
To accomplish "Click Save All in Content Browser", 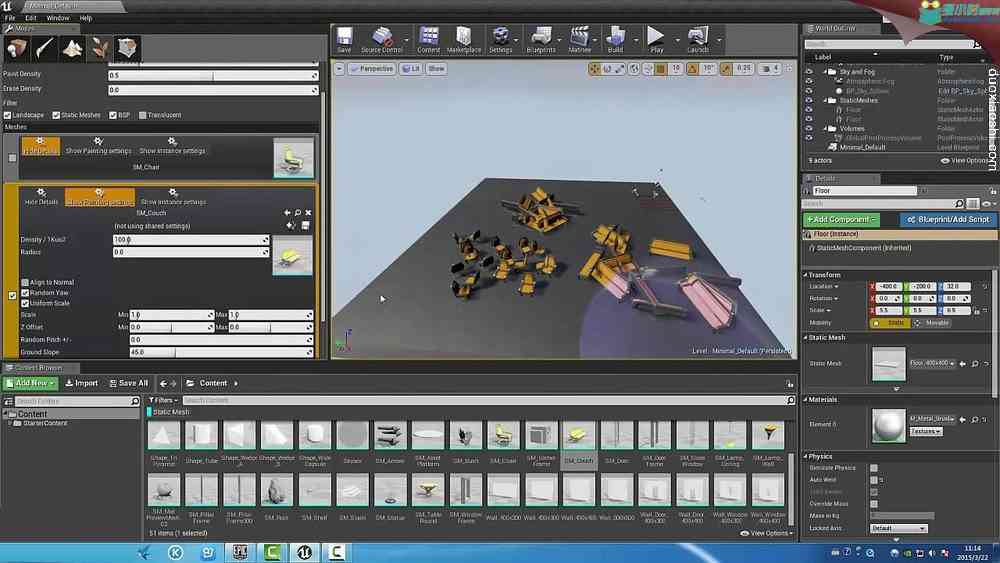I will (x=128, y=383).
